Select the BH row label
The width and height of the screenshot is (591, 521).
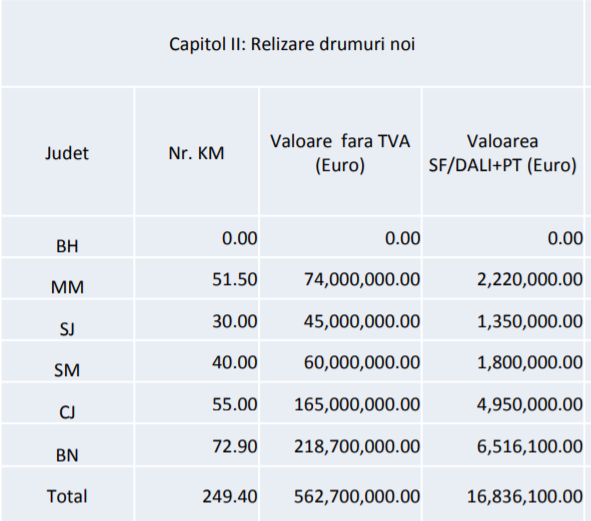(x=67, y=246)
